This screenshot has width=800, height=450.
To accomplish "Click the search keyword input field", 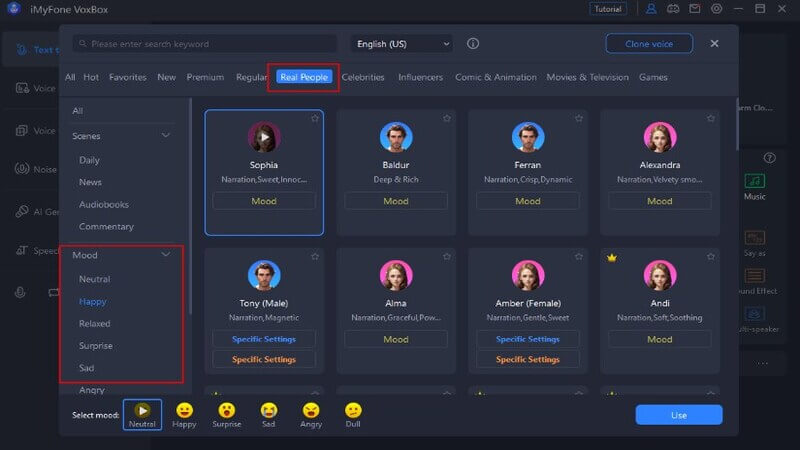I will [x=205, y=44].
